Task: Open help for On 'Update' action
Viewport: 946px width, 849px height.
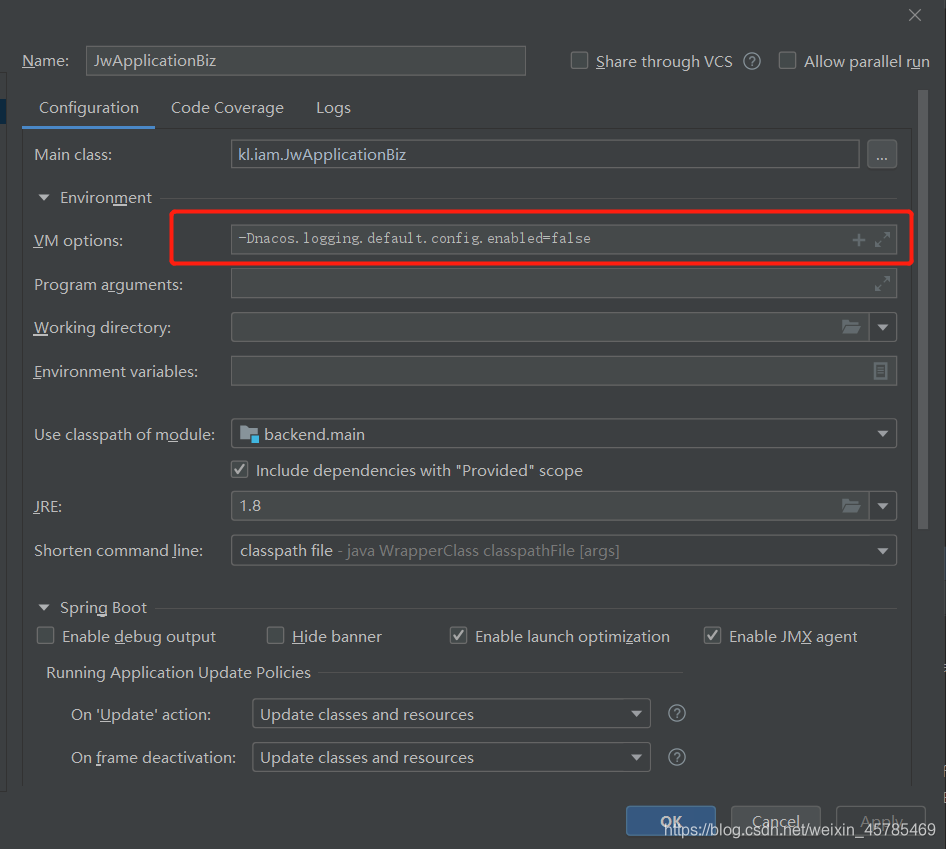Action: point(677,713)
